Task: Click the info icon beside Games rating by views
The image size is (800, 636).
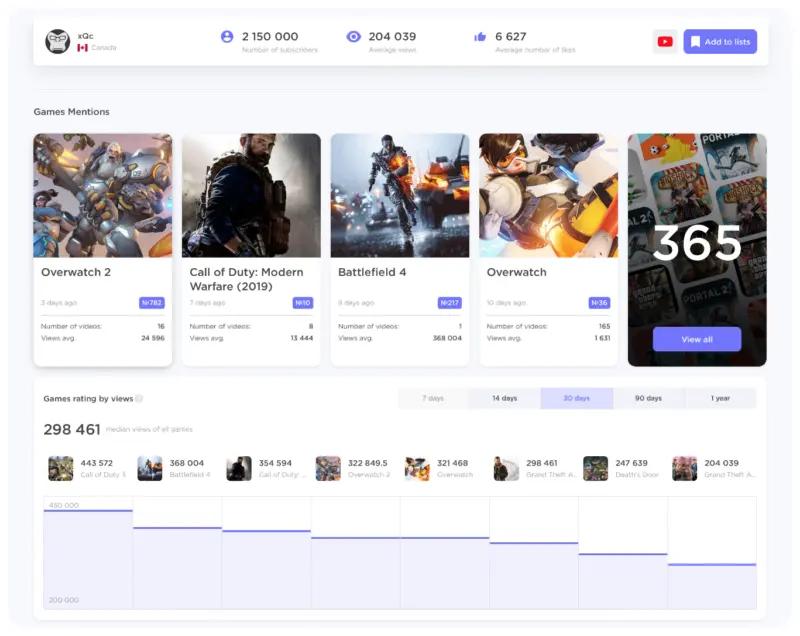Action: [x=139, y=398]
